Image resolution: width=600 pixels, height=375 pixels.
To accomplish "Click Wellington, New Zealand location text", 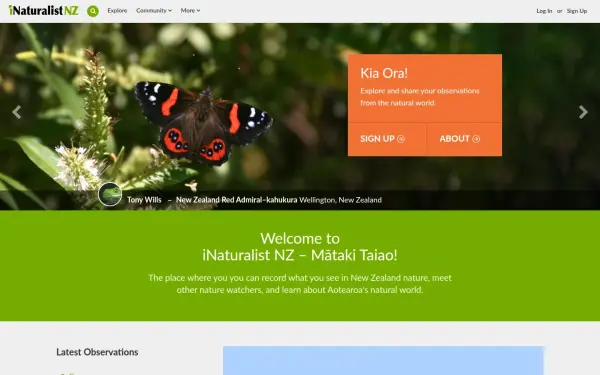I will coord(341,200).
